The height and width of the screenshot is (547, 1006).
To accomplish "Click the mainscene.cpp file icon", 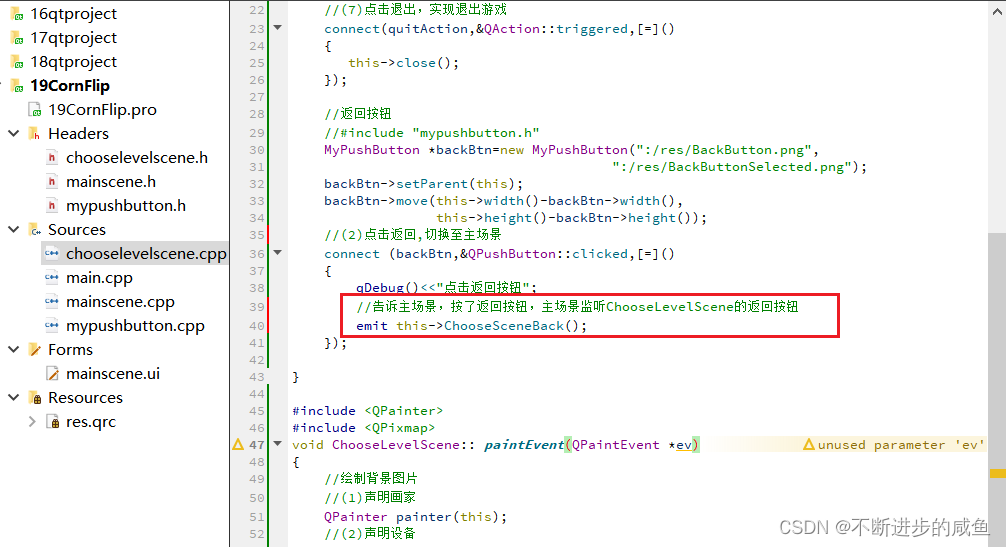I will pyautogui.click(x=52, y=301).
